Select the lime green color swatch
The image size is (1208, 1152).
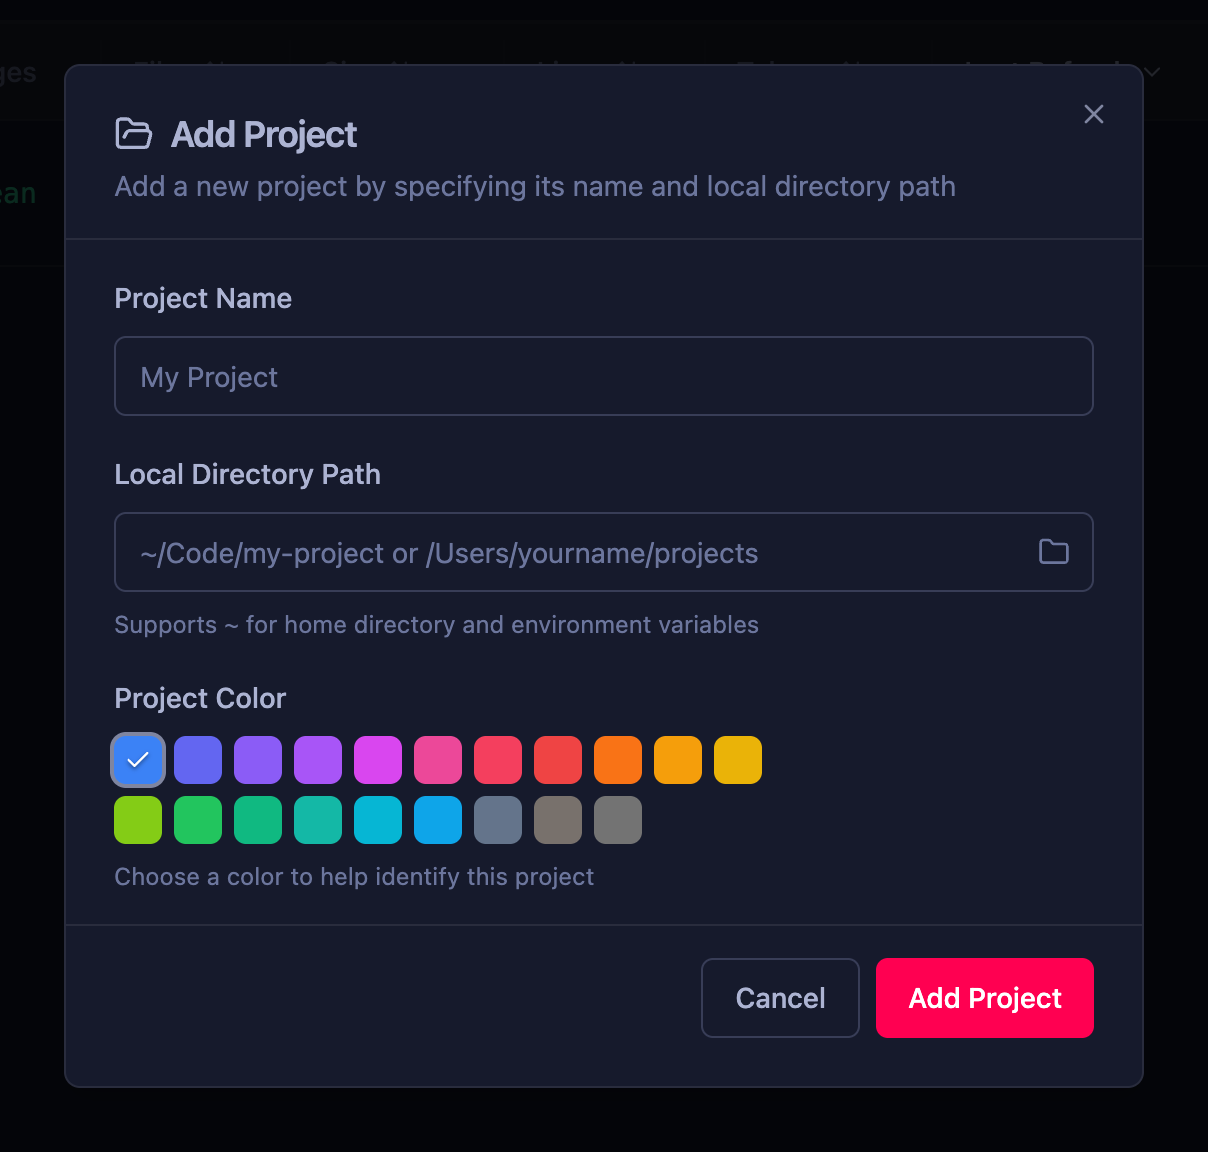[x=138, y=819]
